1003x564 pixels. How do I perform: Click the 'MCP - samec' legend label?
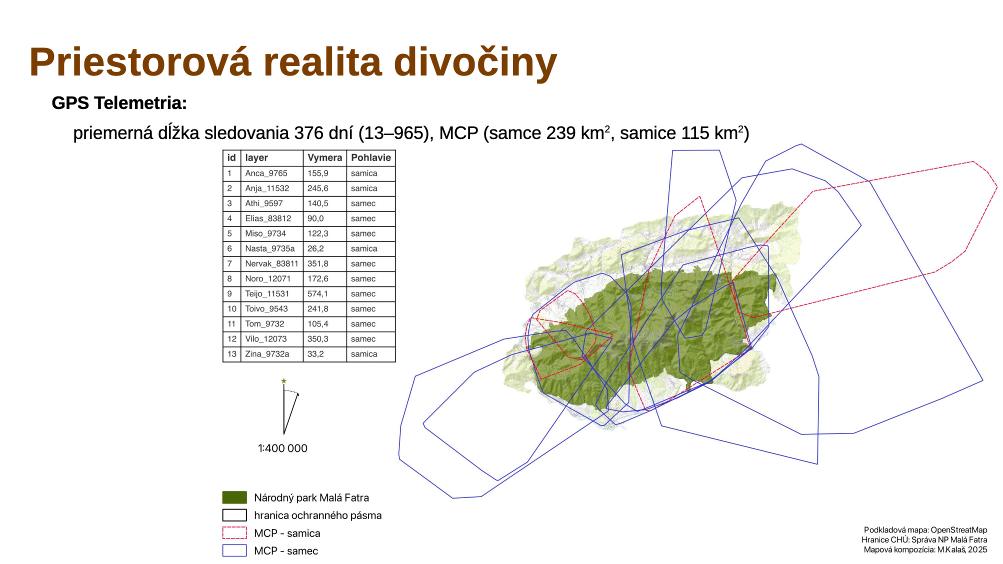point(286,551)
